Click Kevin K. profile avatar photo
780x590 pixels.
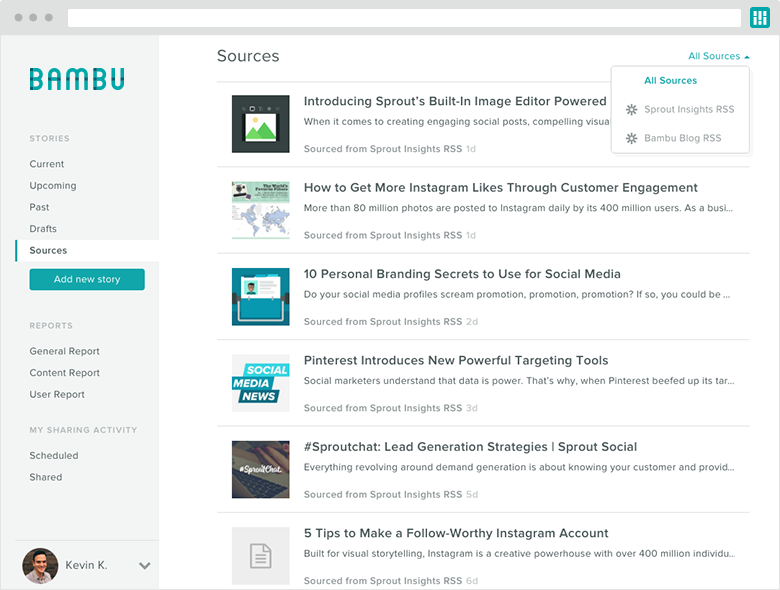point(40,566)
